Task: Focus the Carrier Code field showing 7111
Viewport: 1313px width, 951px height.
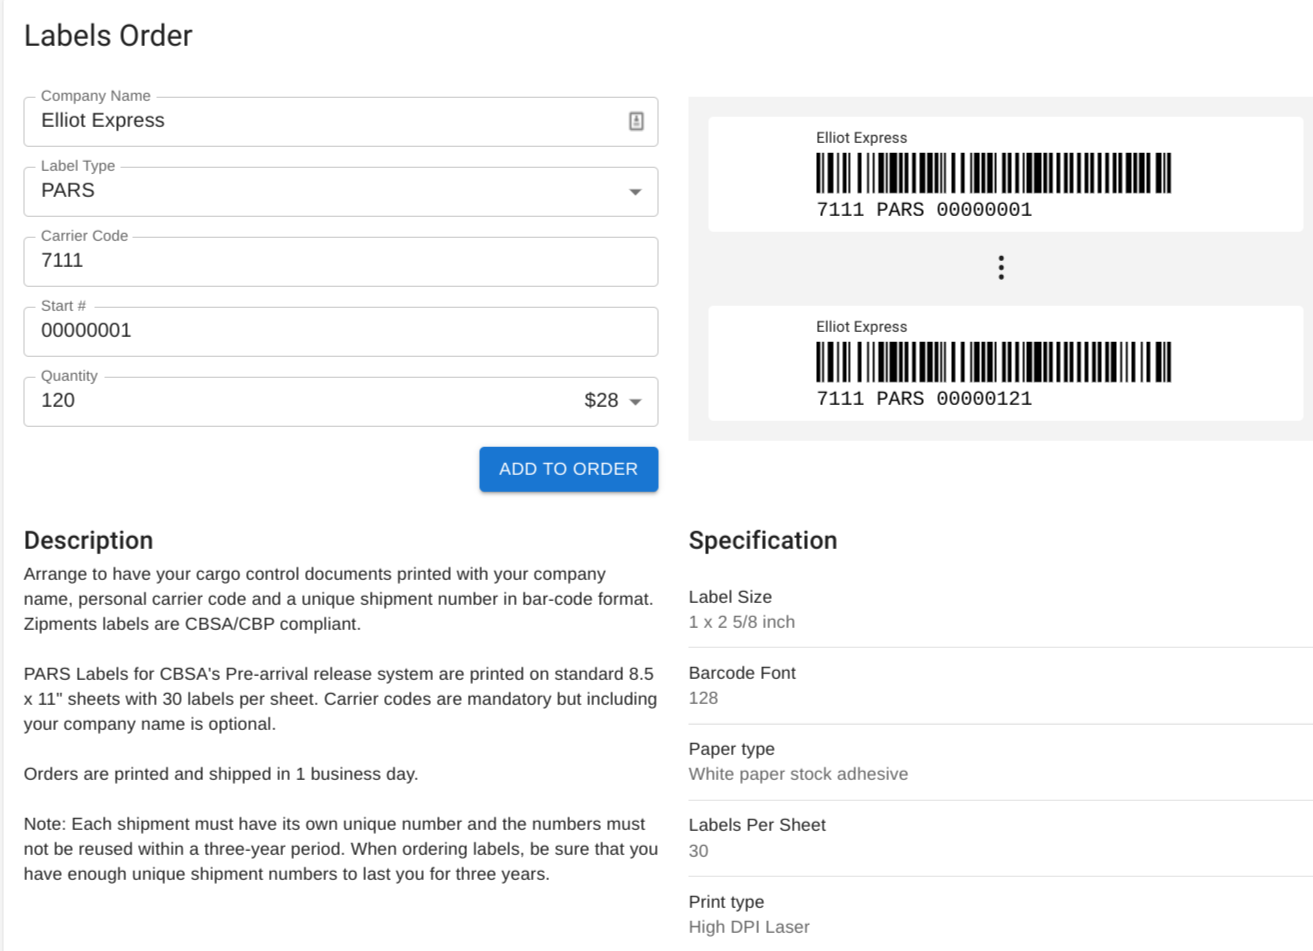Action: [x=341, y=261]
